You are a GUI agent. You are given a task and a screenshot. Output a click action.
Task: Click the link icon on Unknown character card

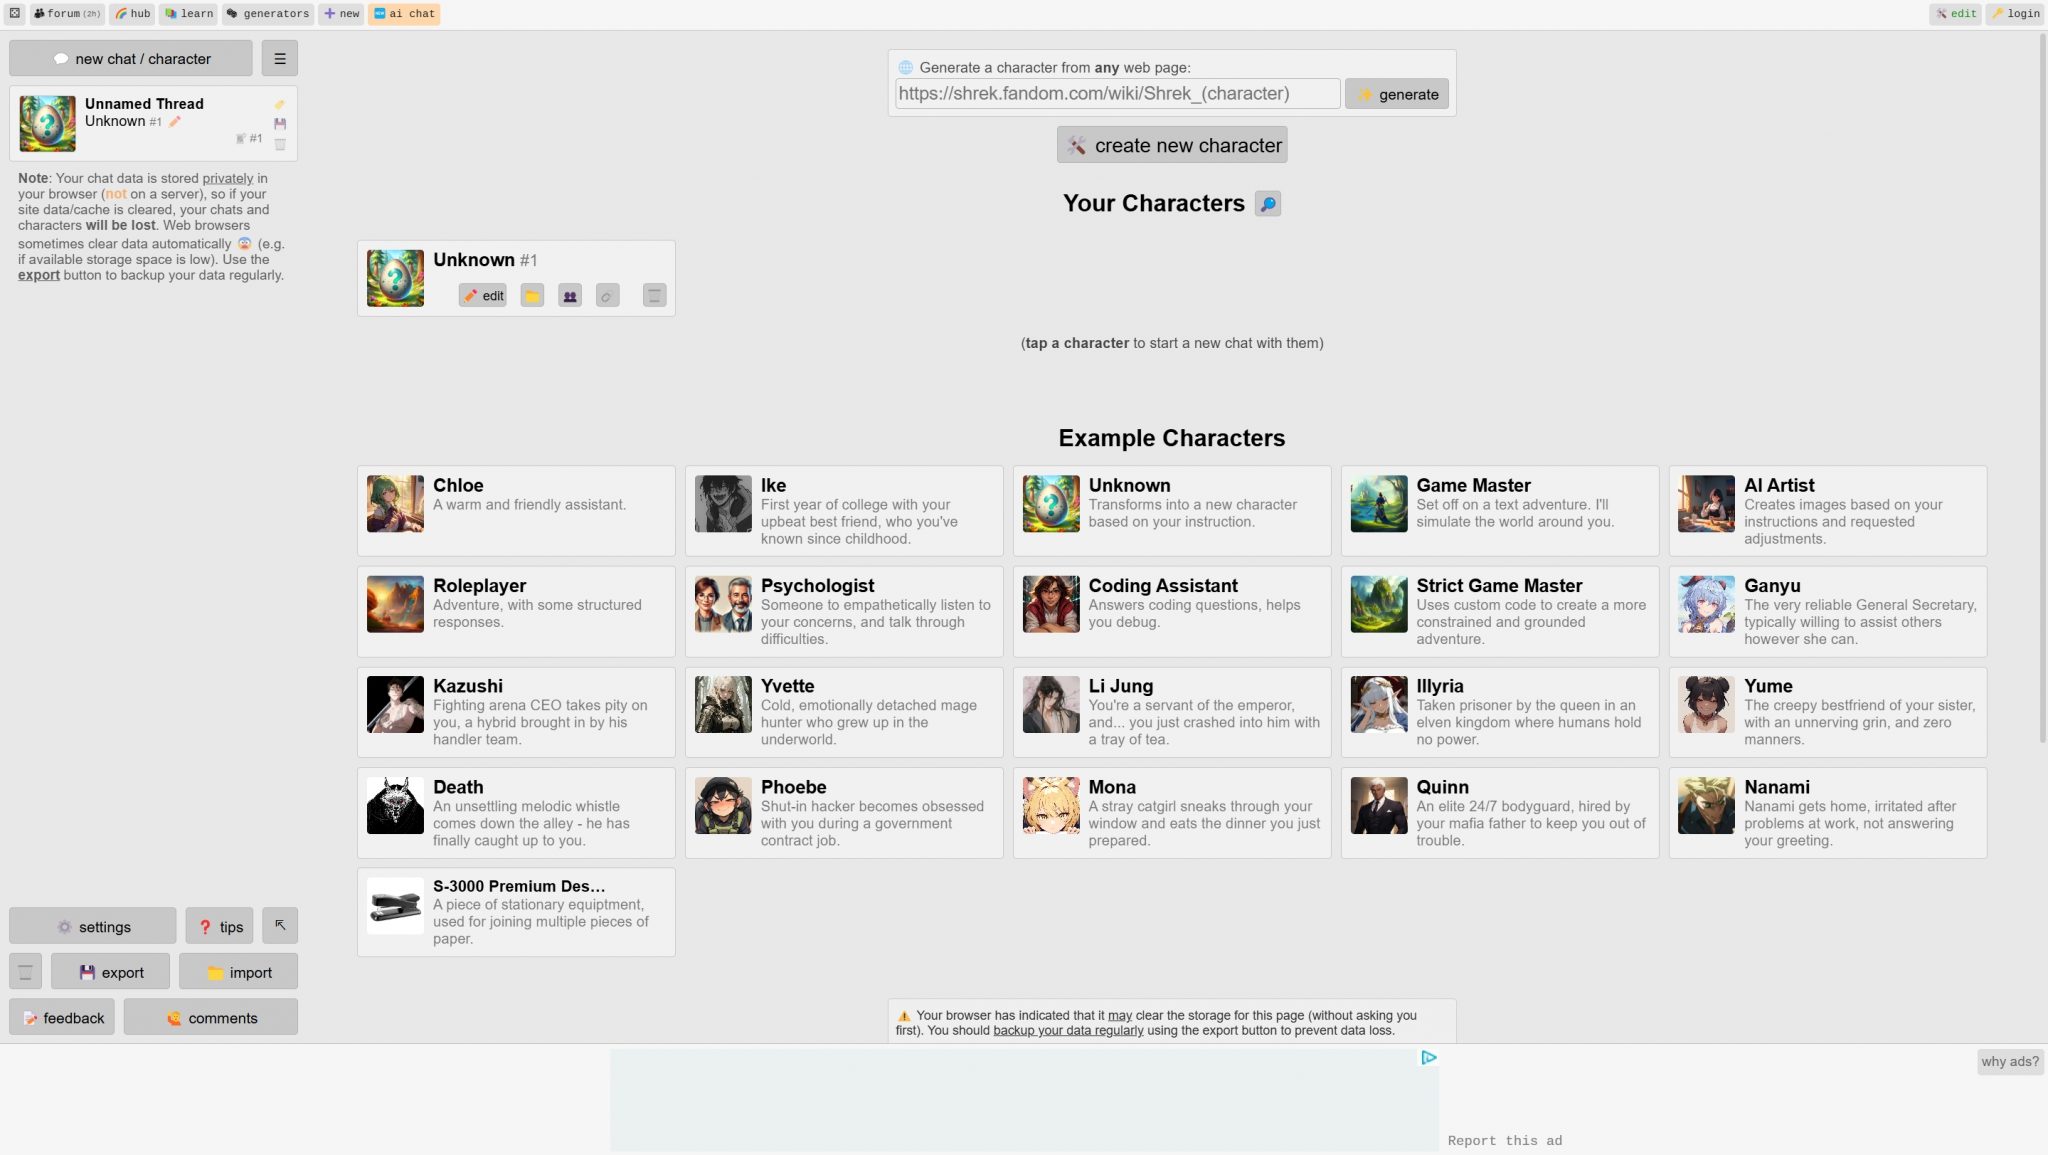pyautogui.click(x=607, y=295)
